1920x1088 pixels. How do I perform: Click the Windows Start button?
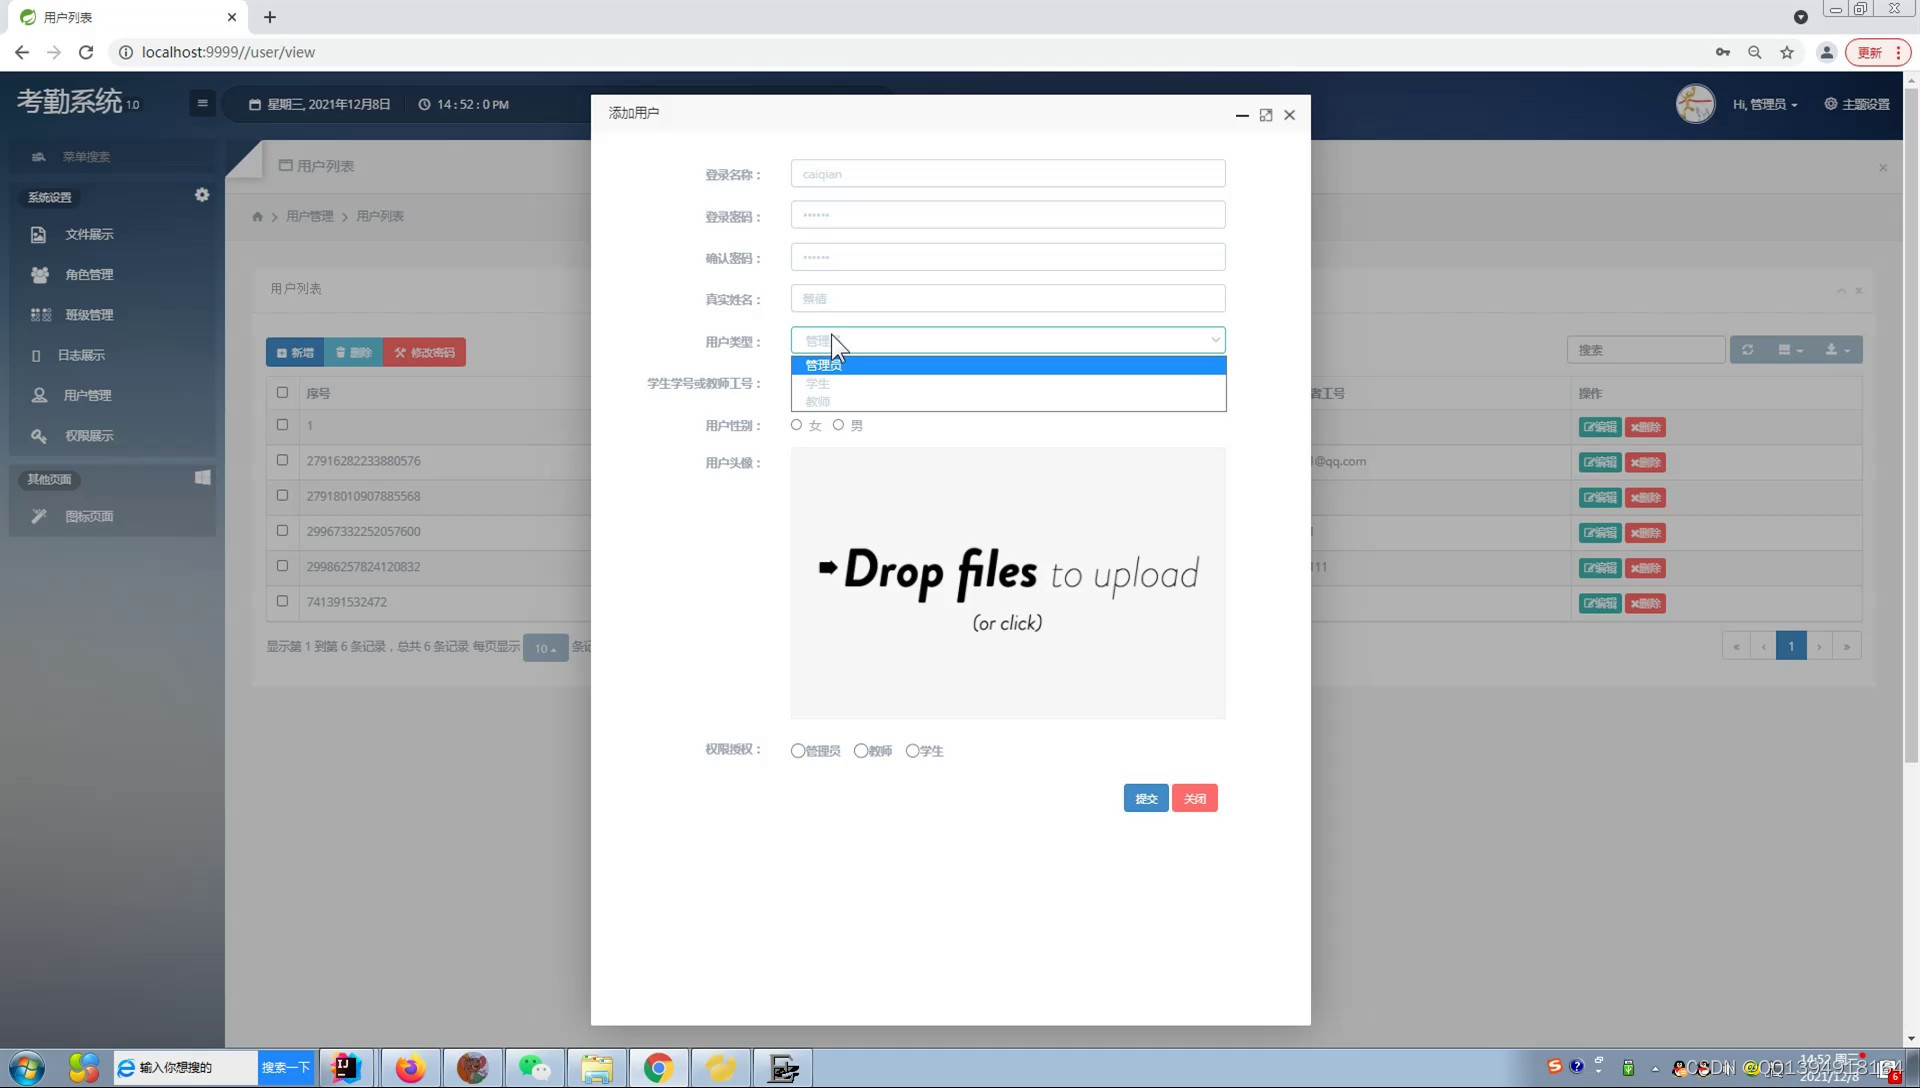(x=27, y=1068)
